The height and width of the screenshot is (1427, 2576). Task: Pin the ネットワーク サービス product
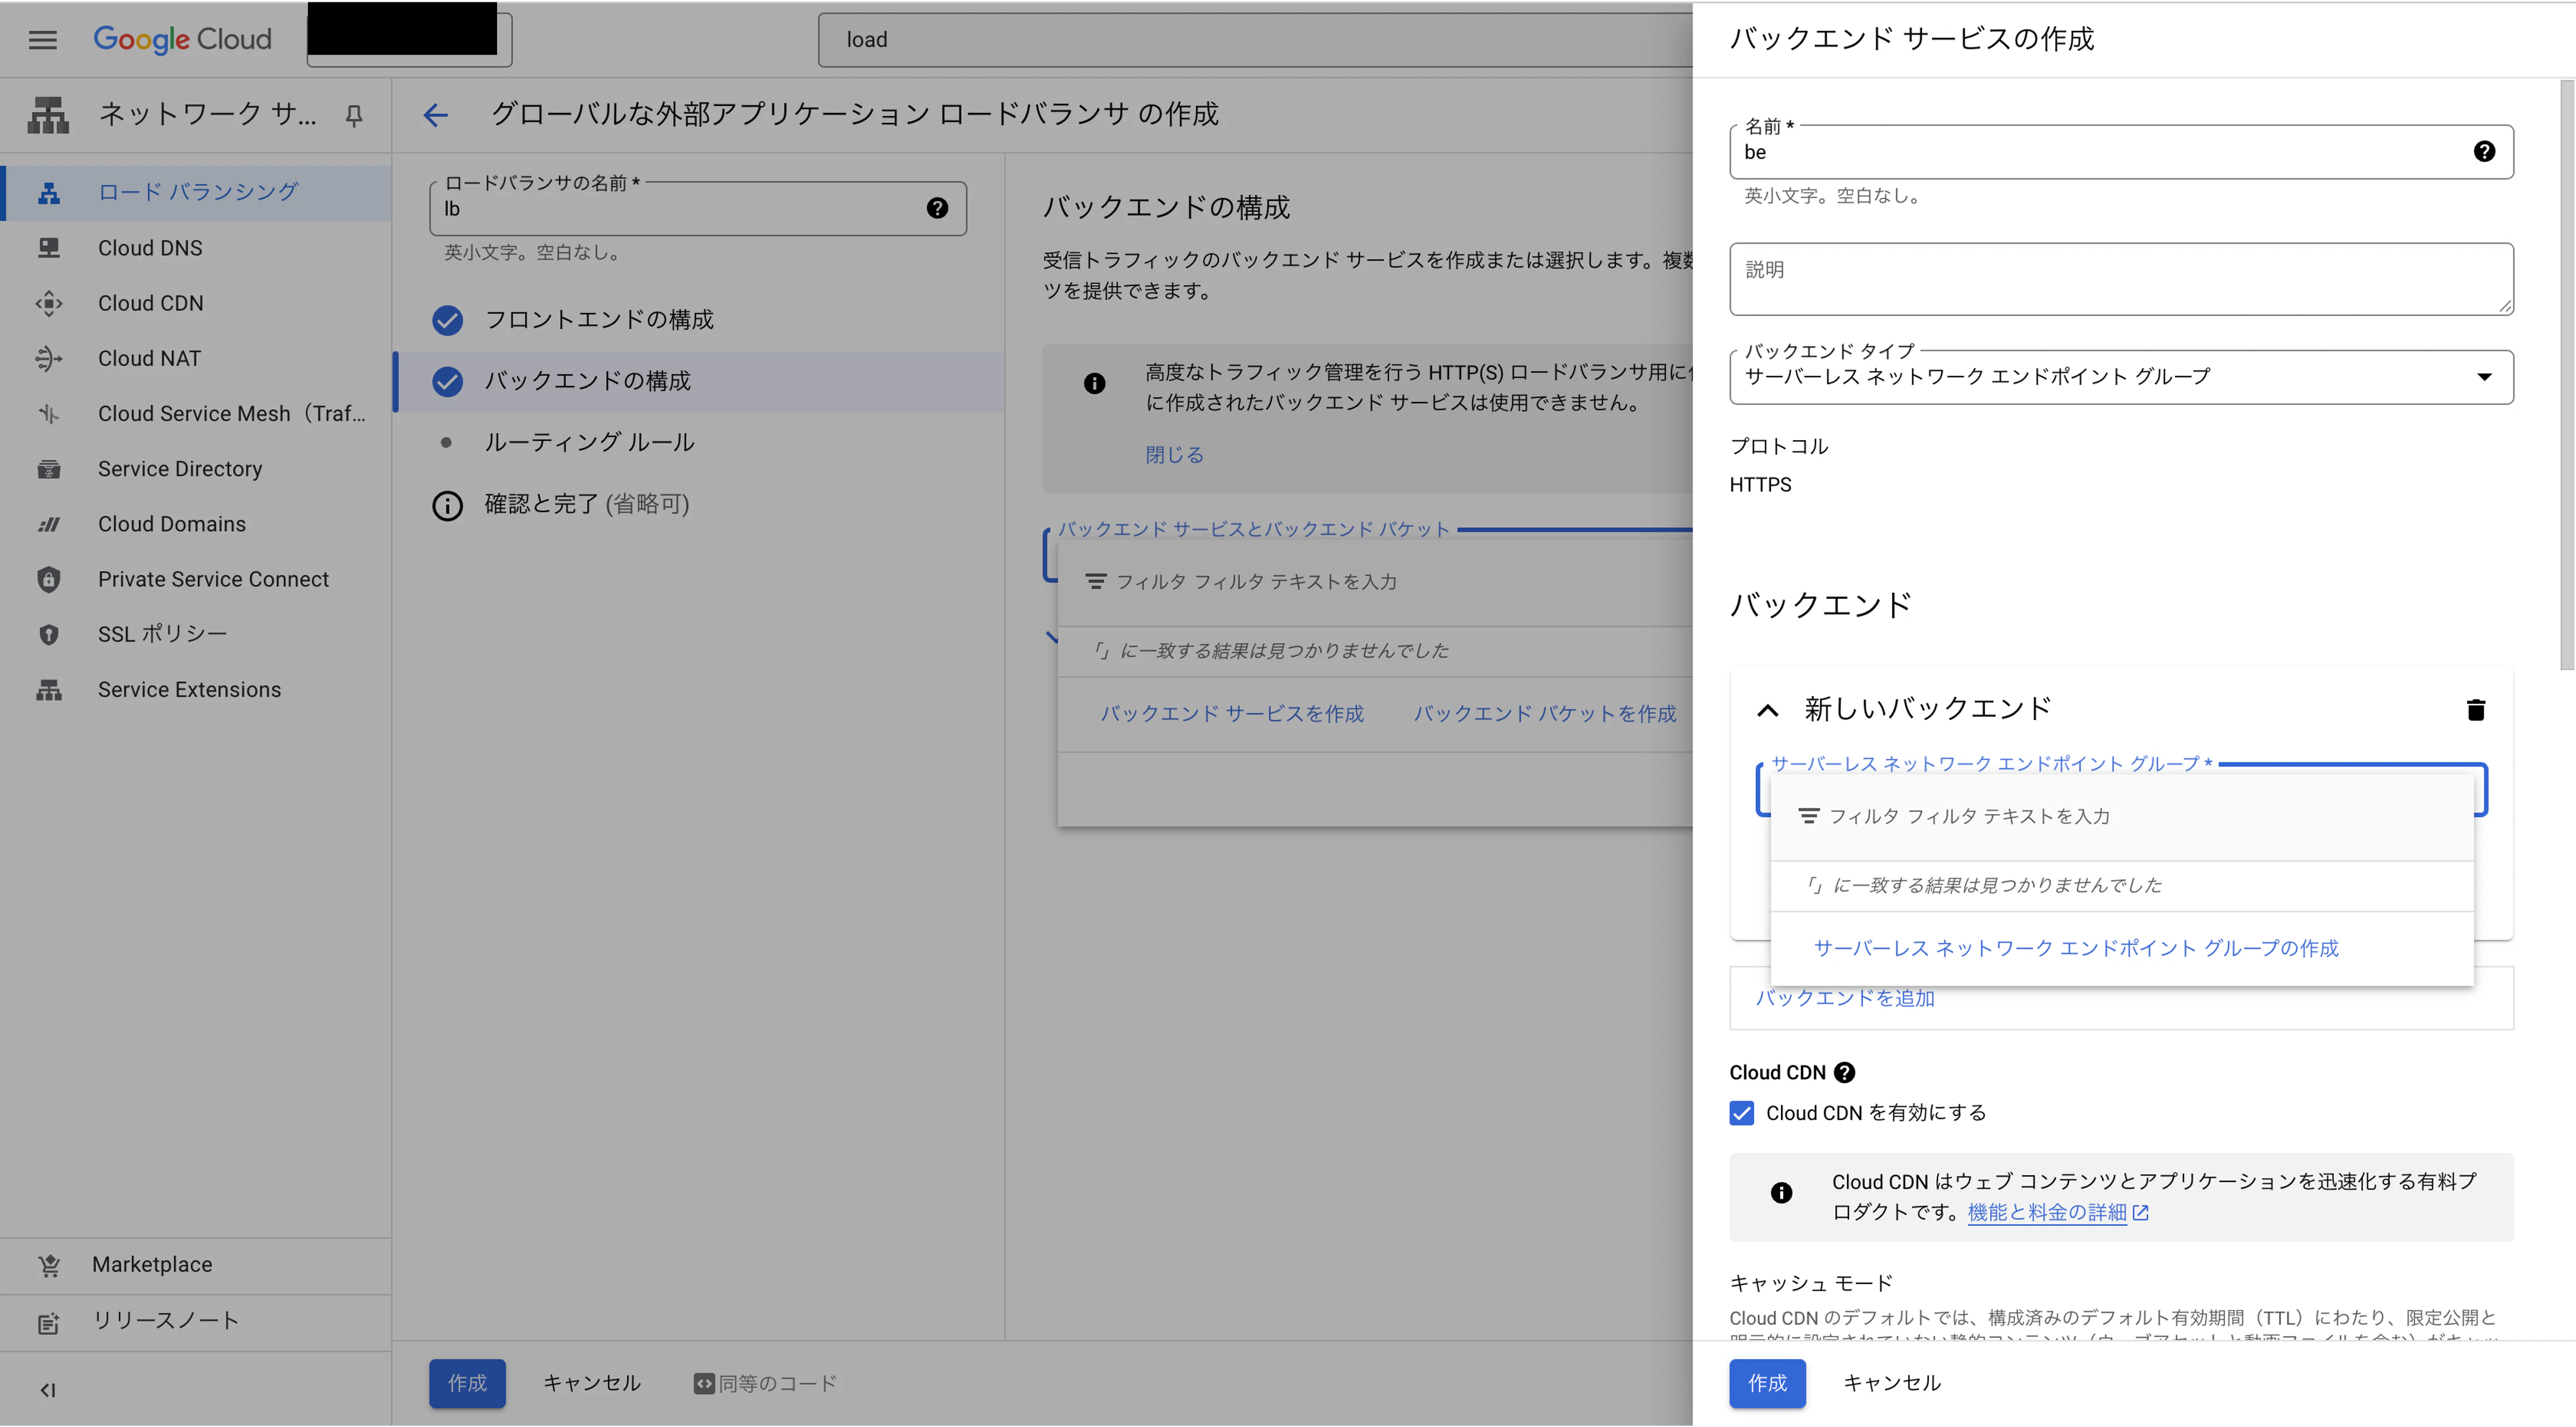click(354, 116)
